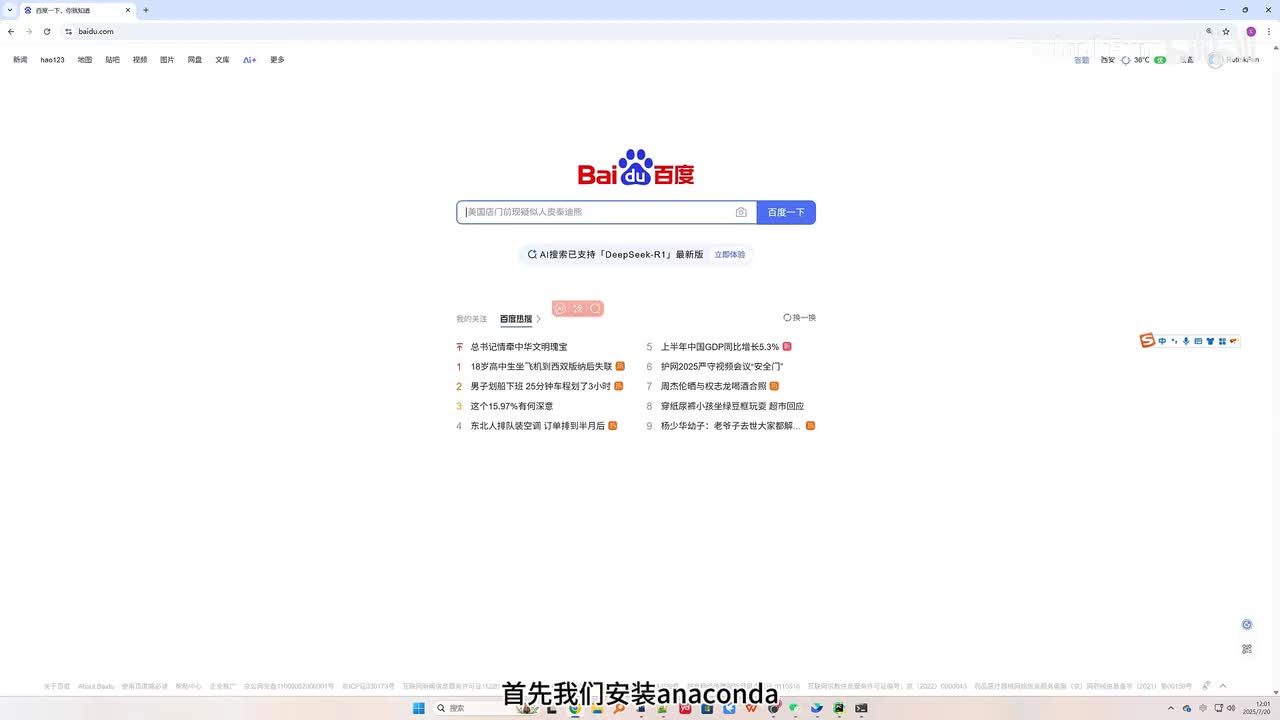This screenshot has height=720, width=1280.
Task: Click the site info icon beside baidu.com
Action: [69, 31]
